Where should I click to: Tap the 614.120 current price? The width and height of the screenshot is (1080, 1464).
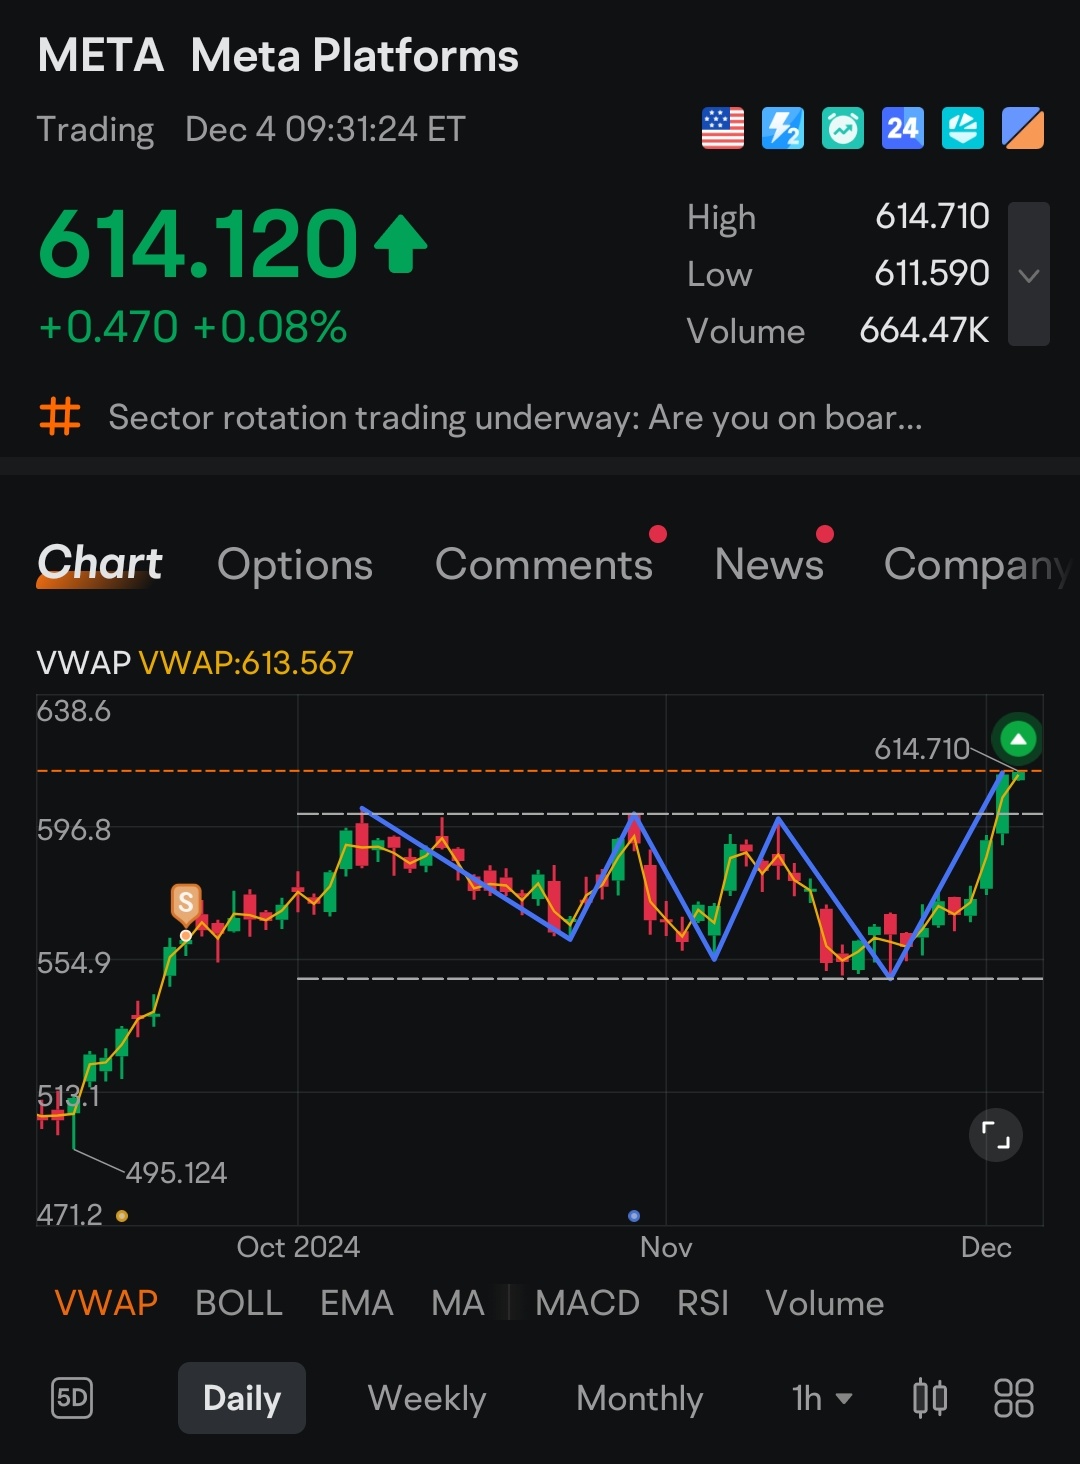(x=198, y=244)
